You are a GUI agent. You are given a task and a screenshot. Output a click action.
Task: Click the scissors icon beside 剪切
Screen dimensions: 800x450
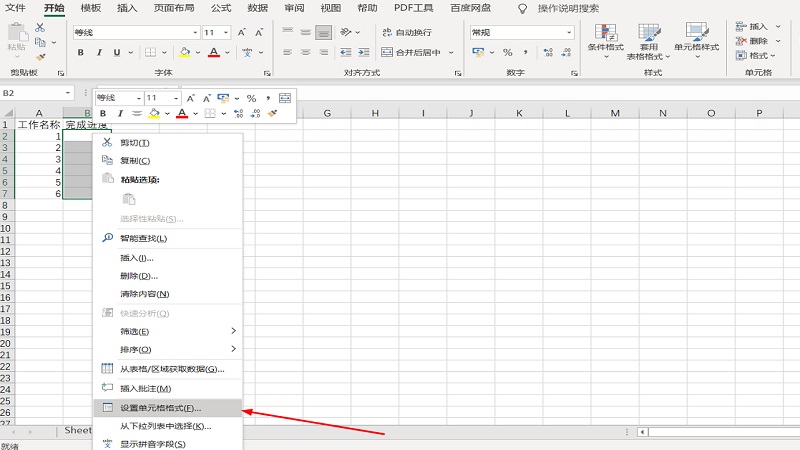109,142
